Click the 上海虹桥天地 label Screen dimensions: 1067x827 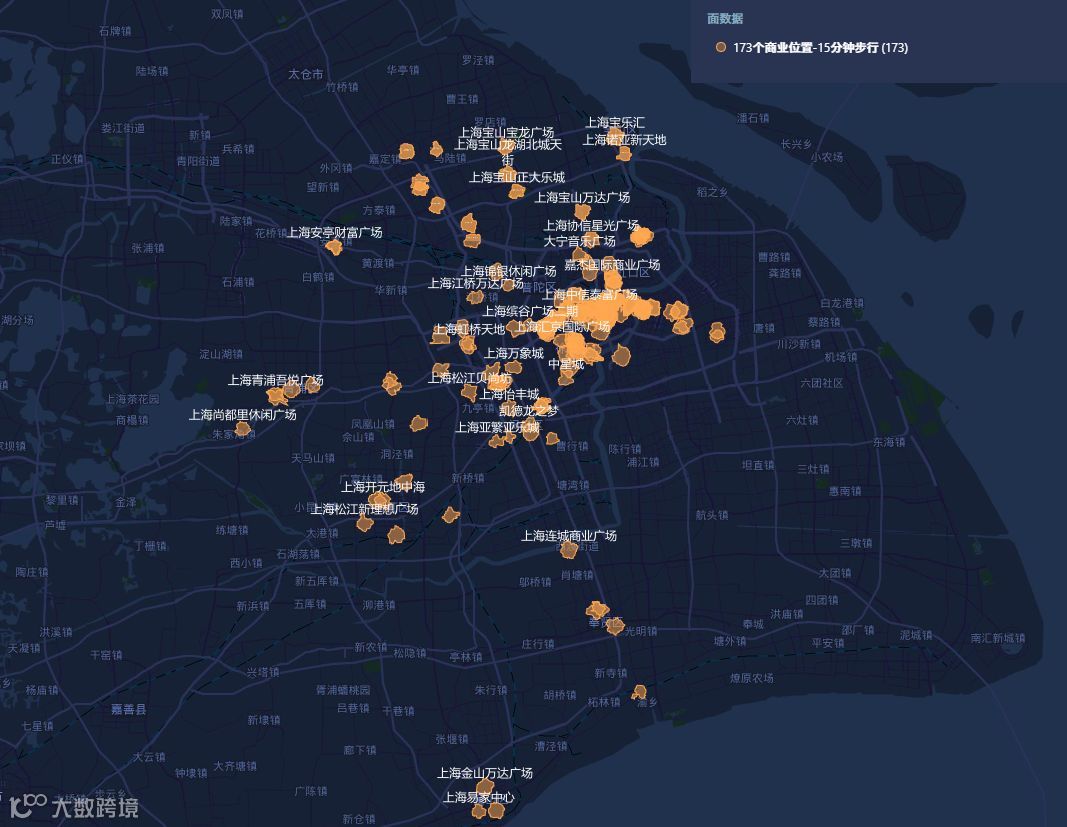[x=469, y=329]
